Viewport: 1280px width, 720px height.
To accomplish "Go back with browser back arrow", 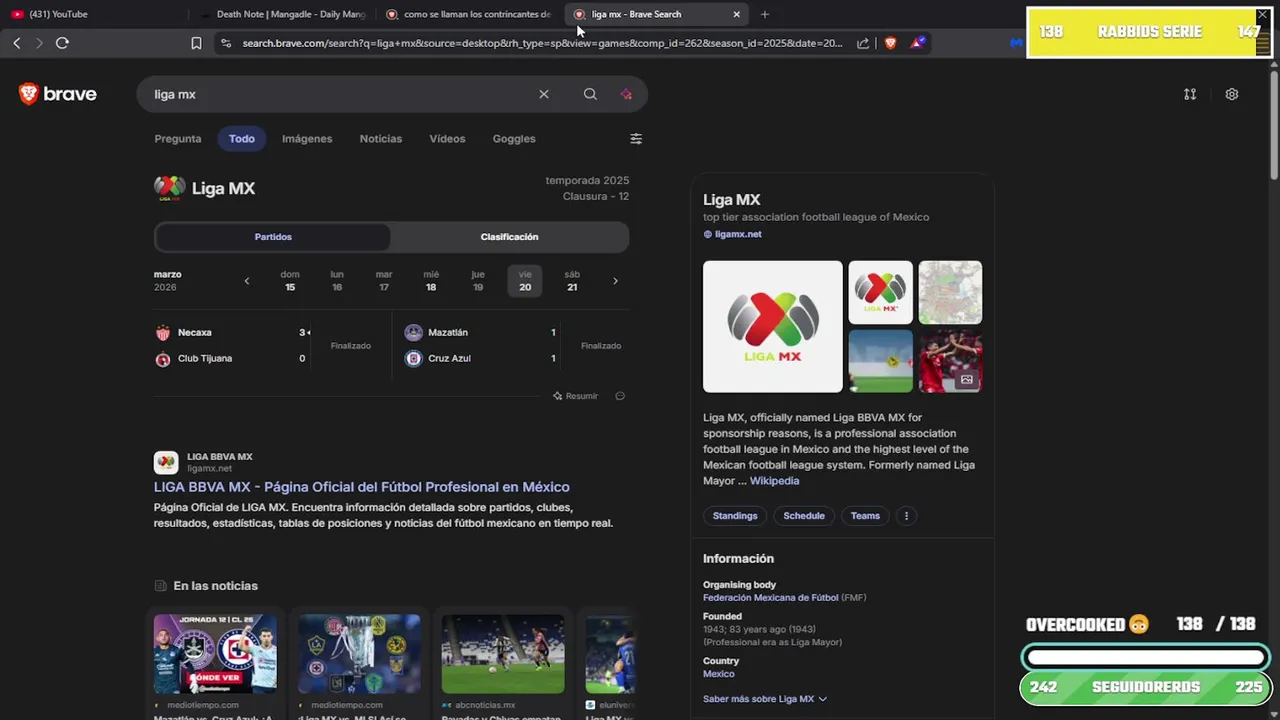I will click(x=16, y=43).
